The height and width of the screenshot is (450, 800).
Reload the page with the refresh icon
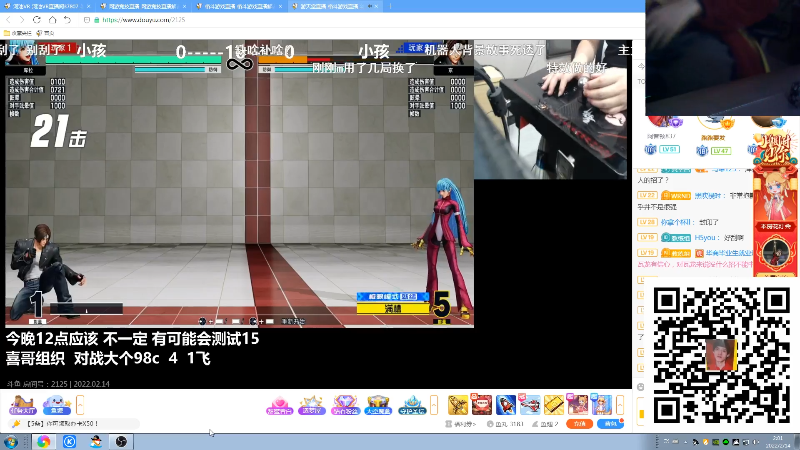37,20
